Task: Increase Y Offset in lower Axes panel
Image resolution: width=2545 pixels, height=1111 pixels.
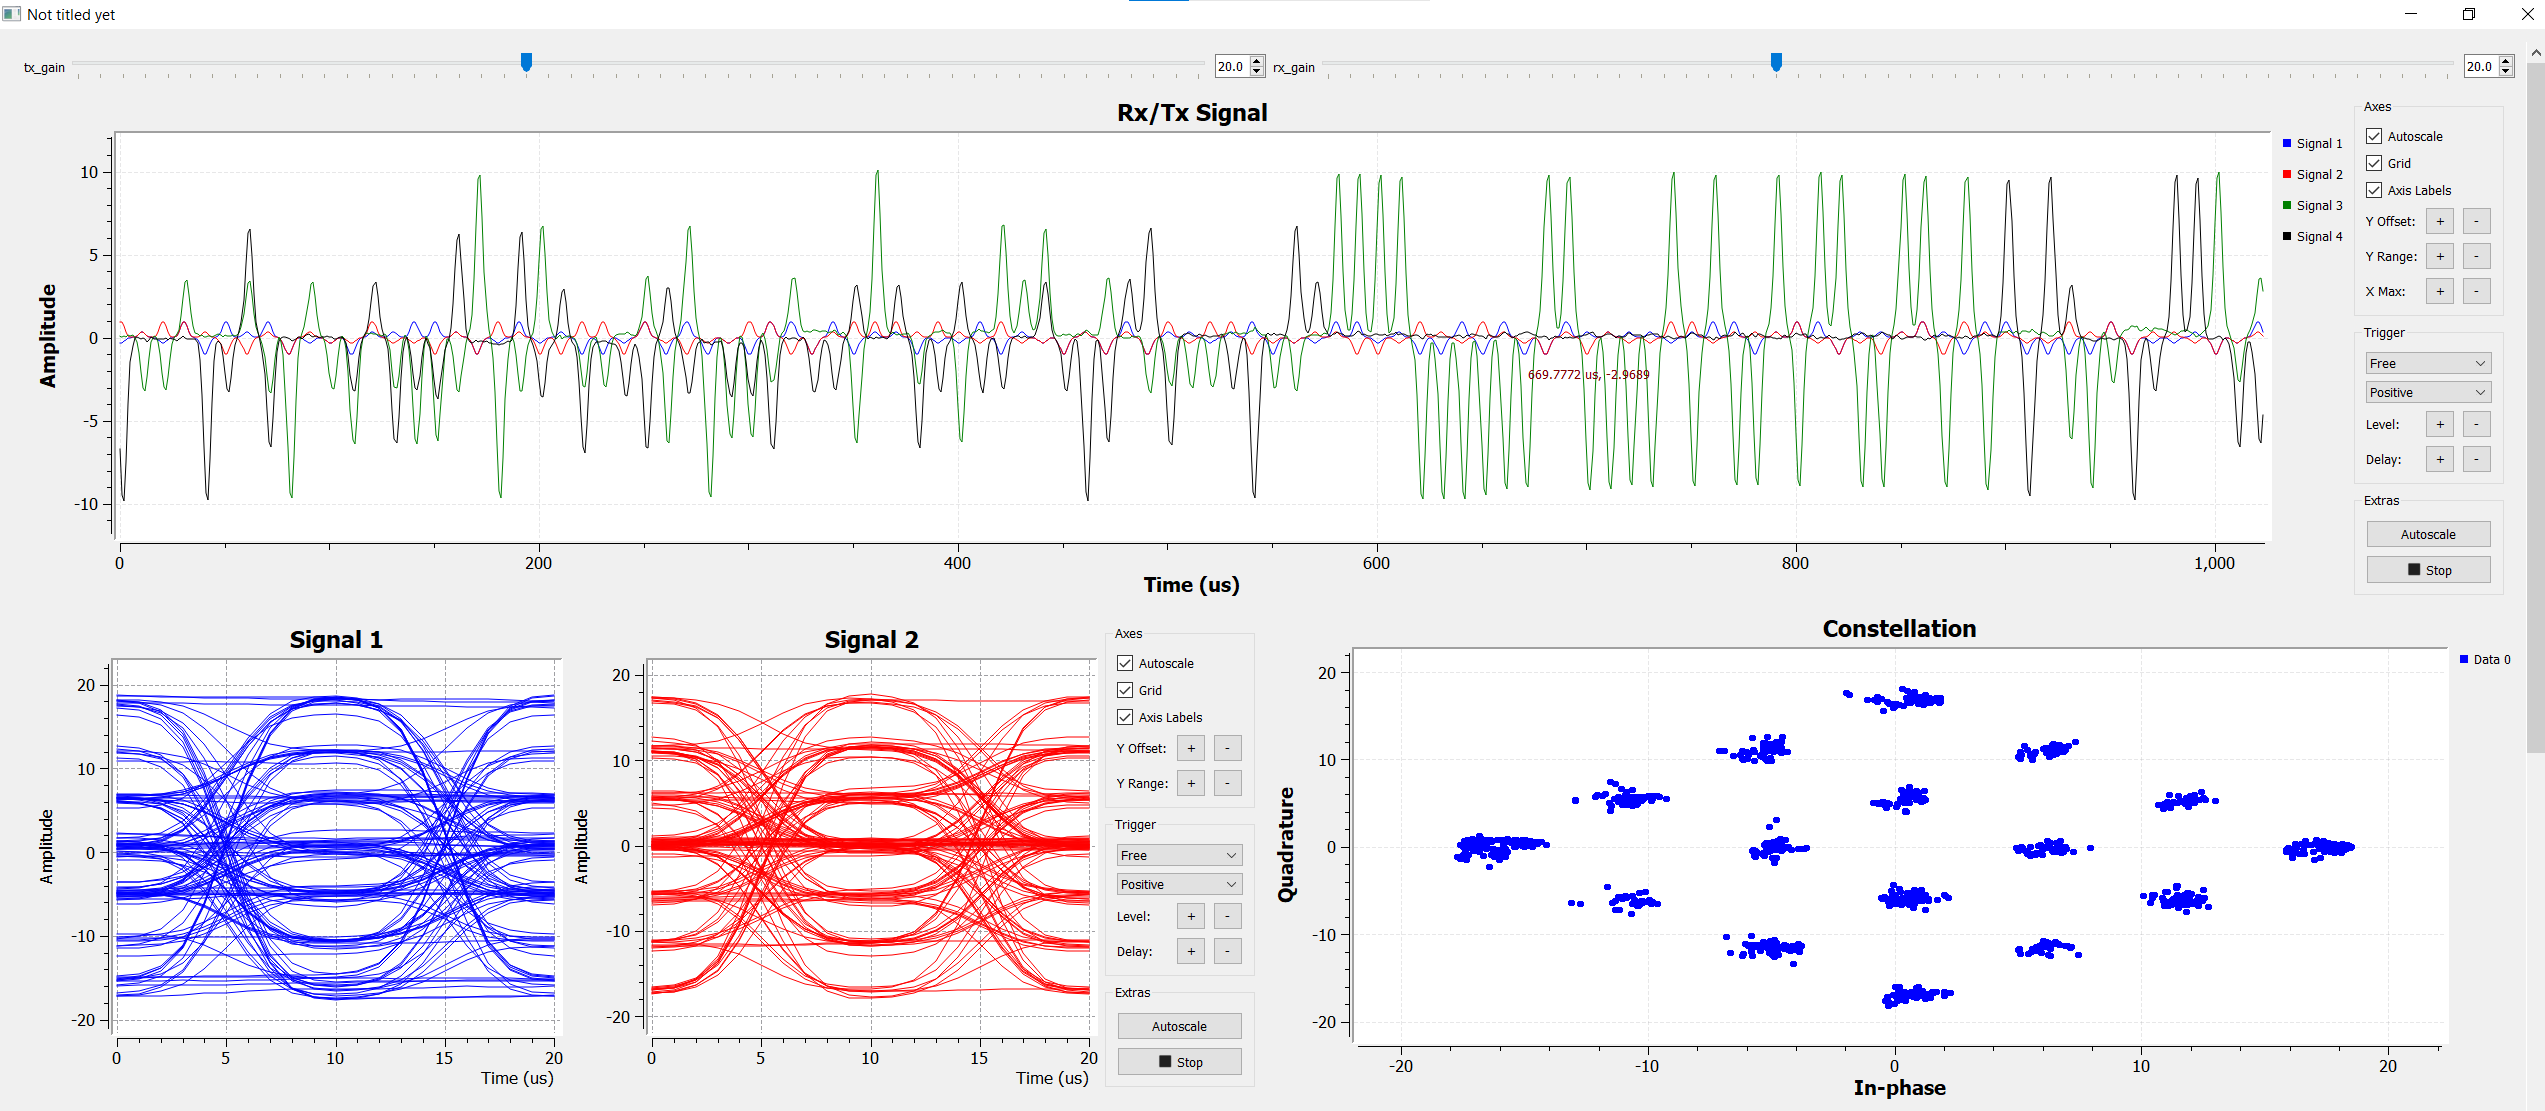Action: tap(1191, 748)
